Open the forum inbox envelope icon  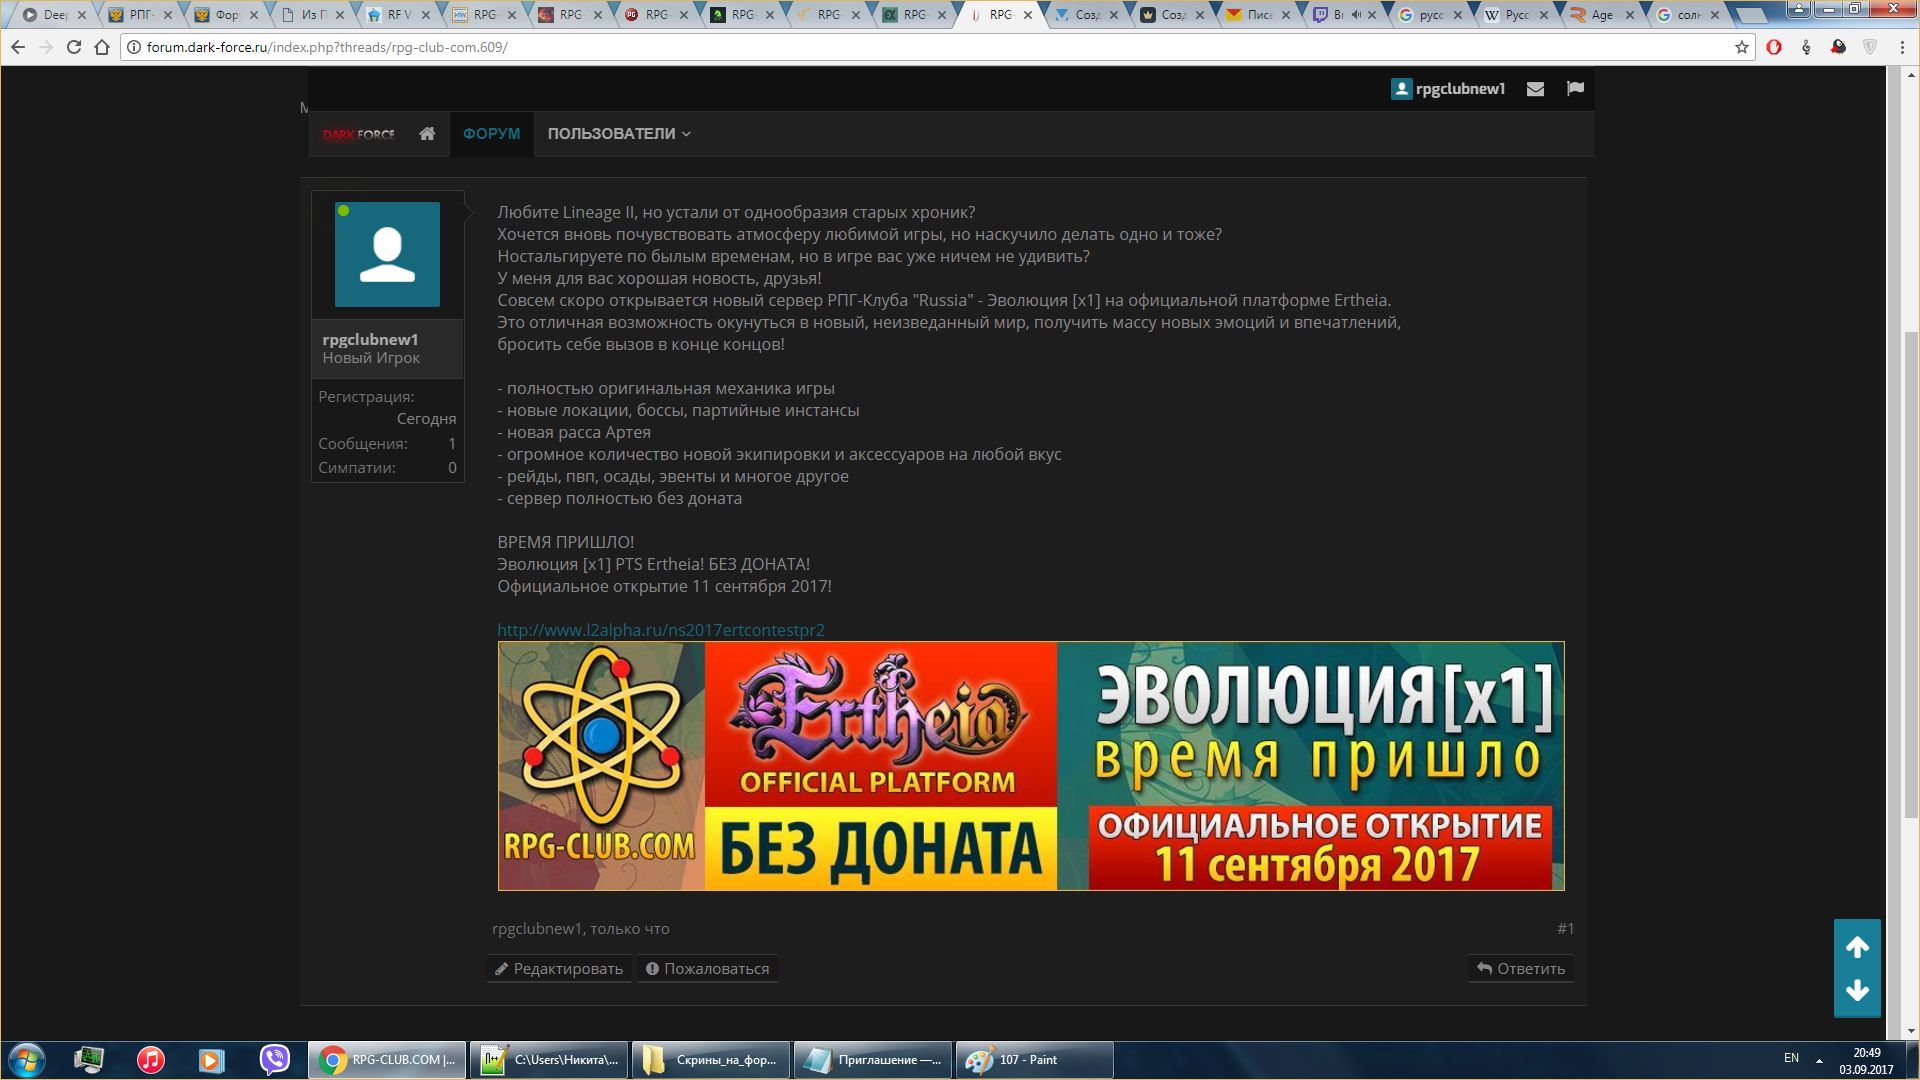pyautogui.click(x=1535, y=89)
